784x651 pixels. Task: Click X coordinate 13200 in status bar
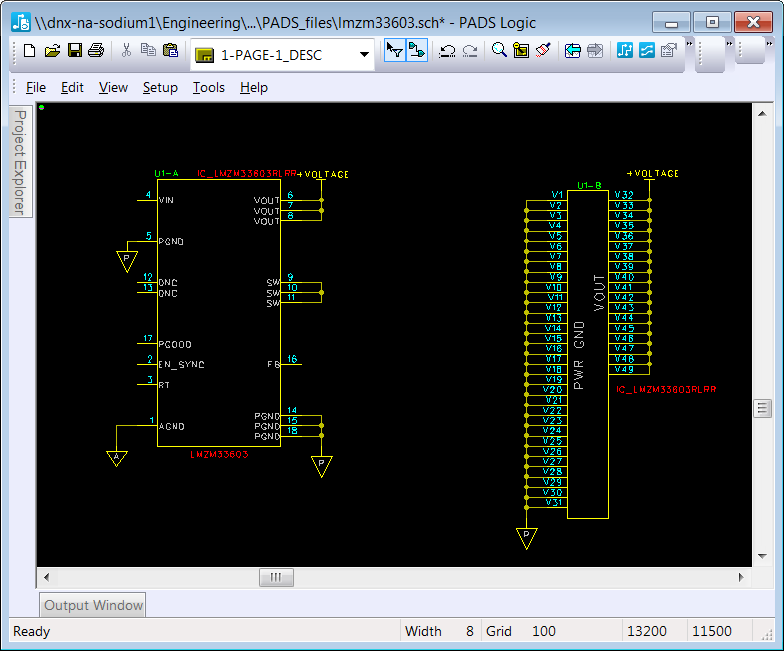646,631
